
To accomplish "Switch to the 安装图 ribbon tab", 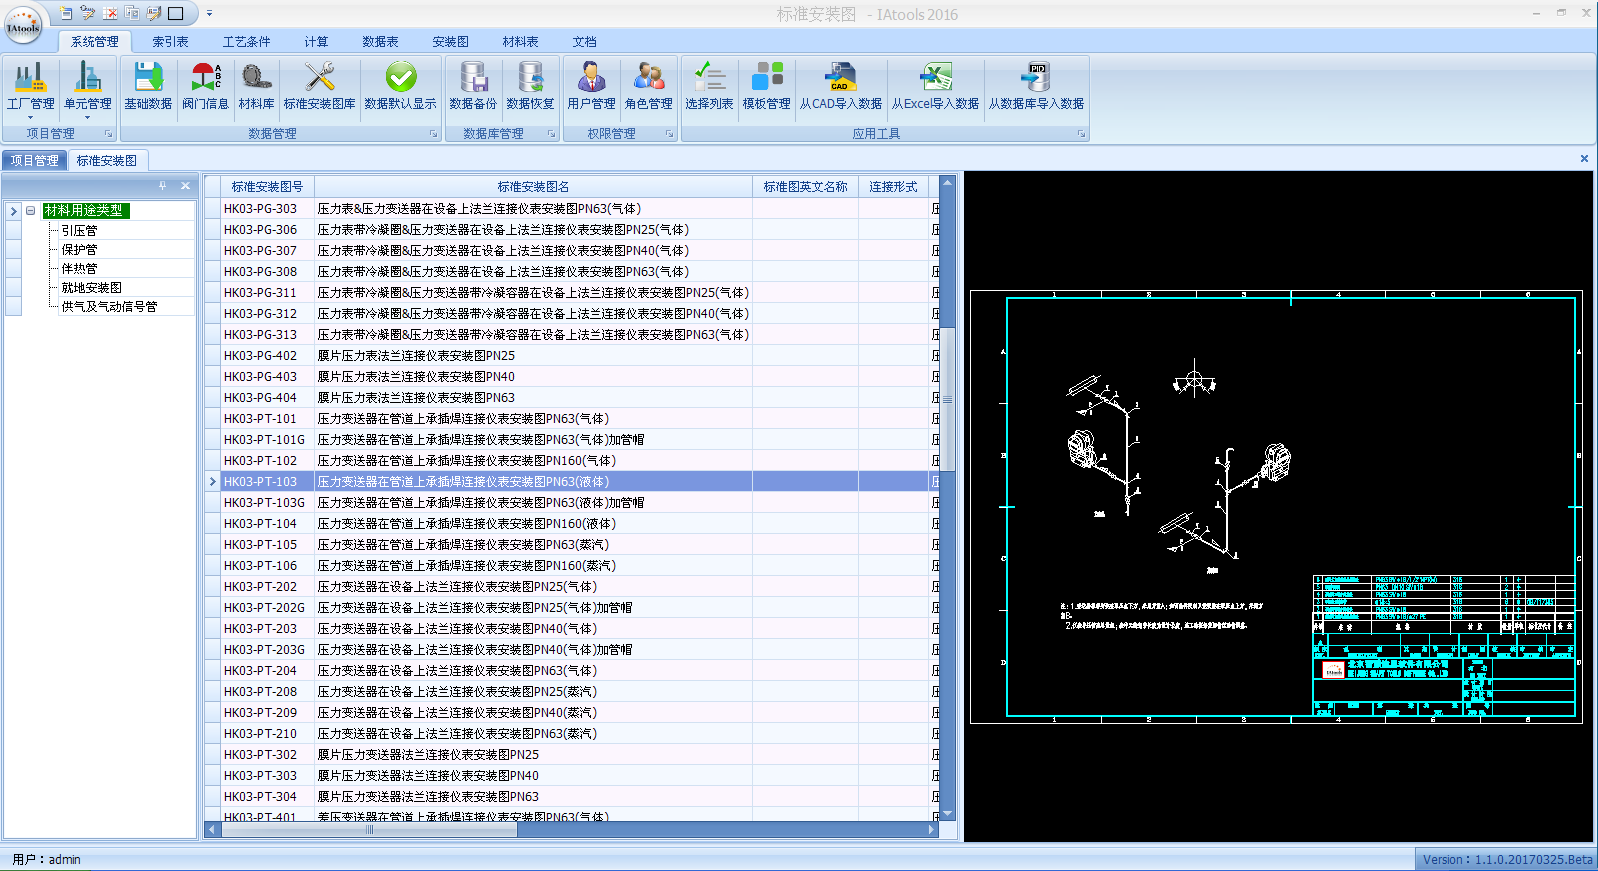I will 450,42.
